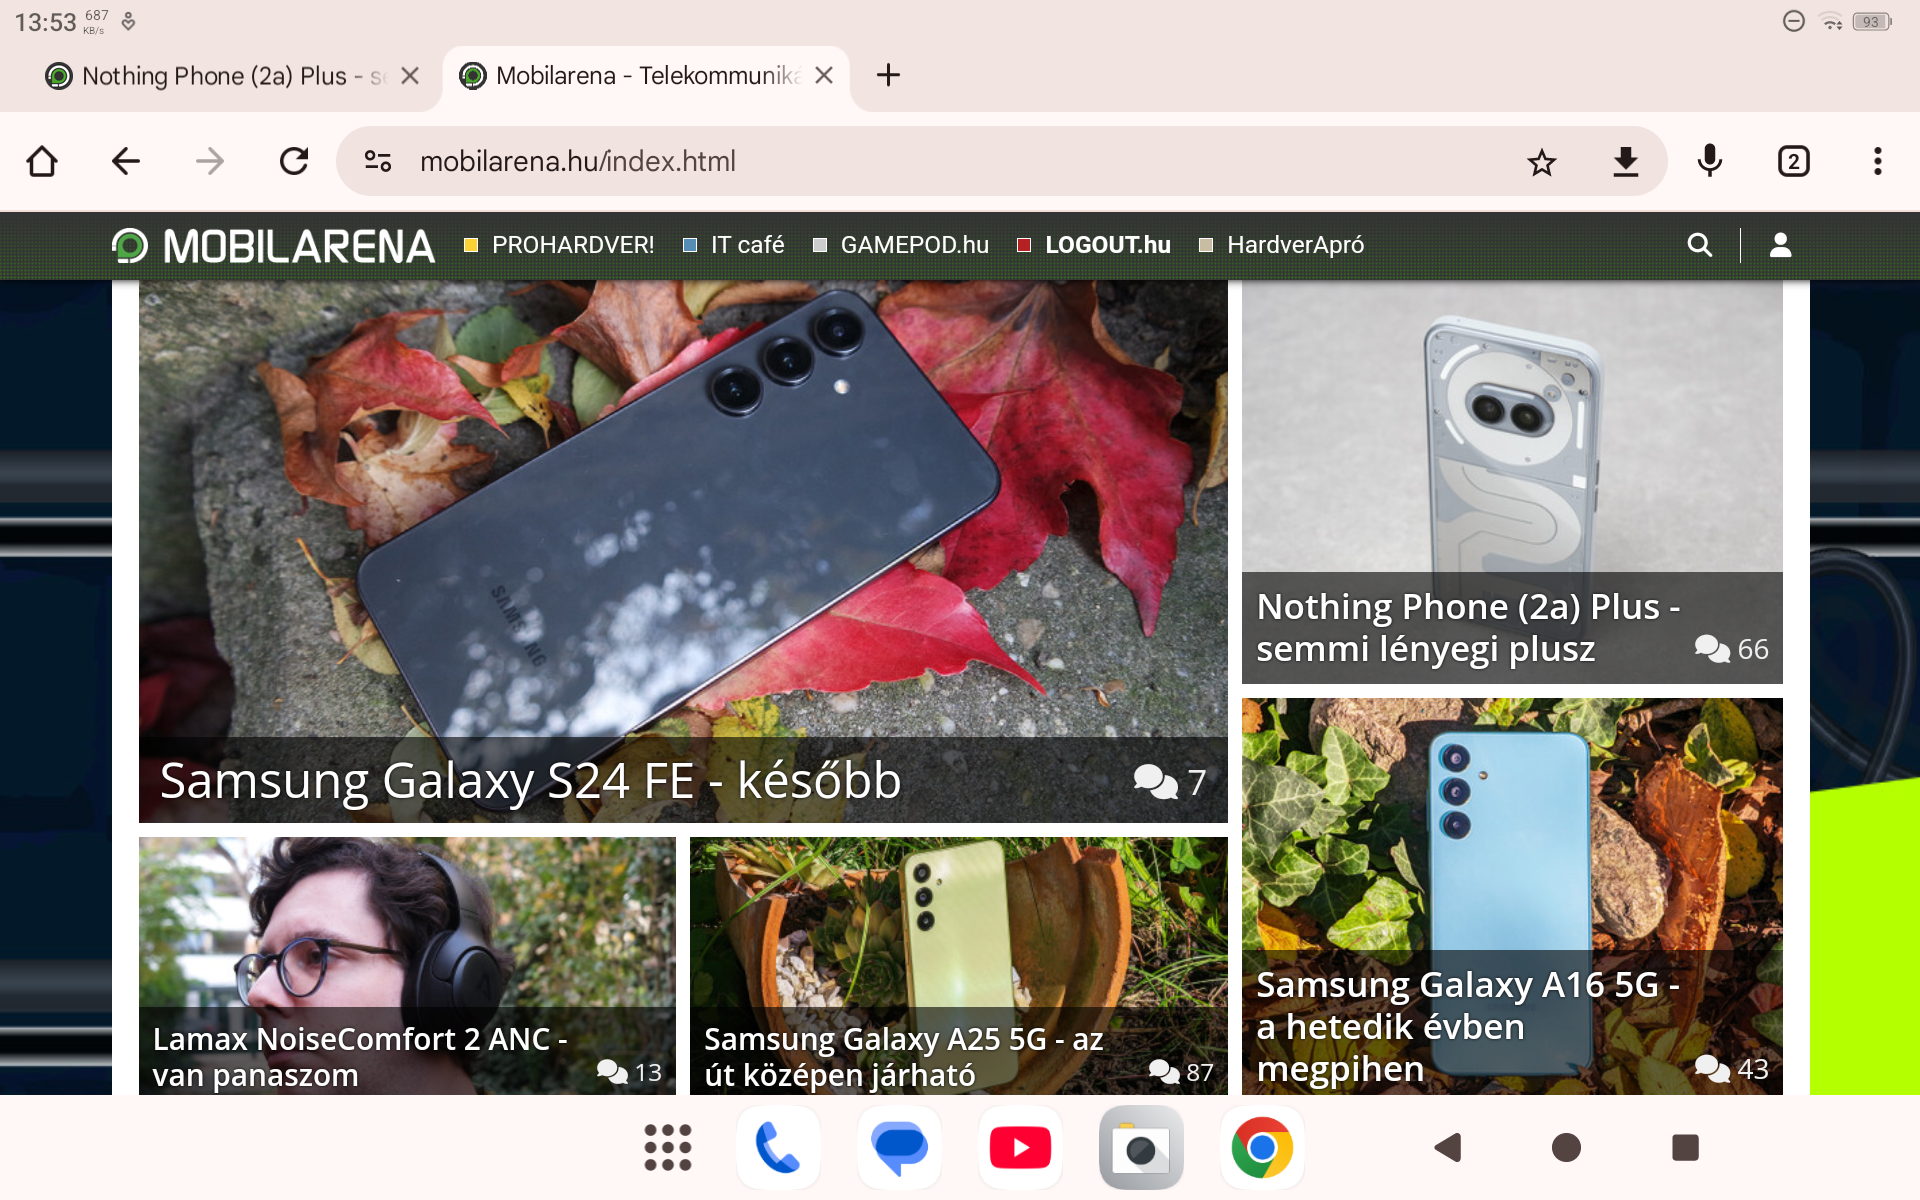The image size is (1920, 1200).
Task: Open the Chrome three-dot menu
Action: tap(1878, 161)
